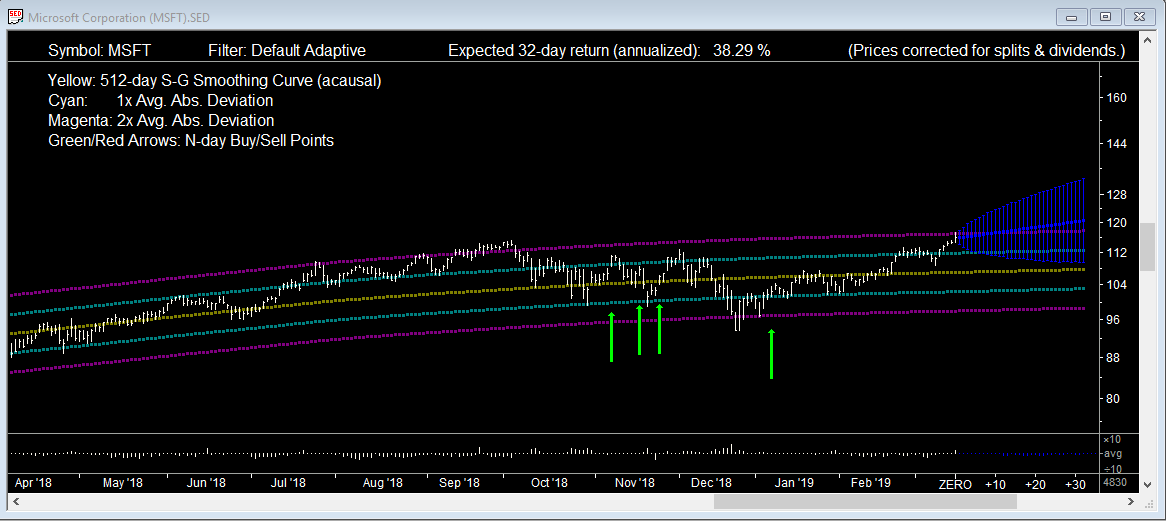Click the +20 forecast day label
The image size is (1166, 521).
point(1036,485)
